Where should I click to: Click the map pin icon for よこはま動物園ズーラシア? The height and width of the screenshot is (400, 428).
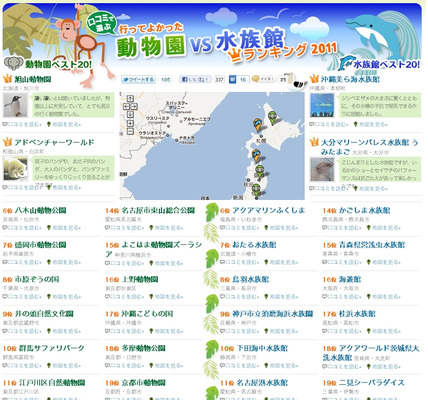click(151, 263)
